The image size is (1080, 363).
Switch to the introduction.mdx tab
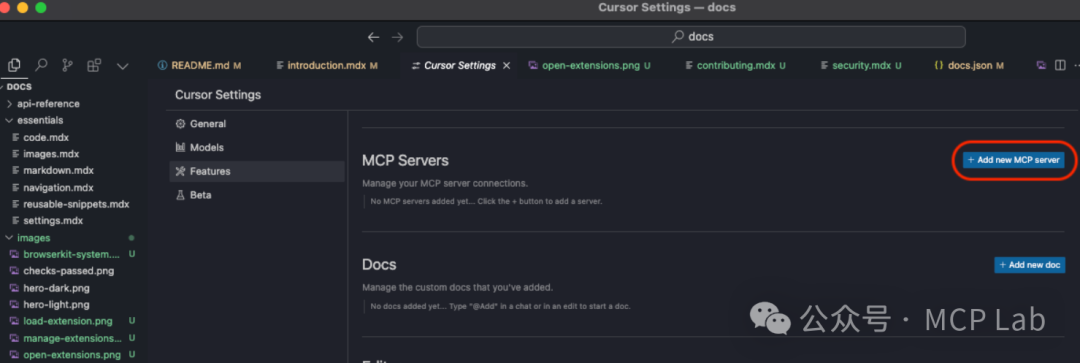[x=327, y=65]
